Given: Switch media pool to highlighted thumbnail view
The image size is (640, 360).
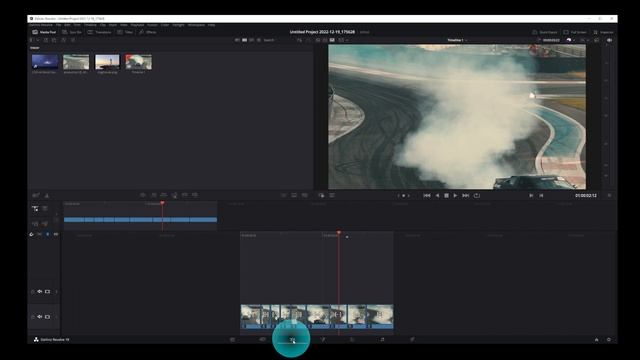Looking at the screenshot, I should click(244, 40).
